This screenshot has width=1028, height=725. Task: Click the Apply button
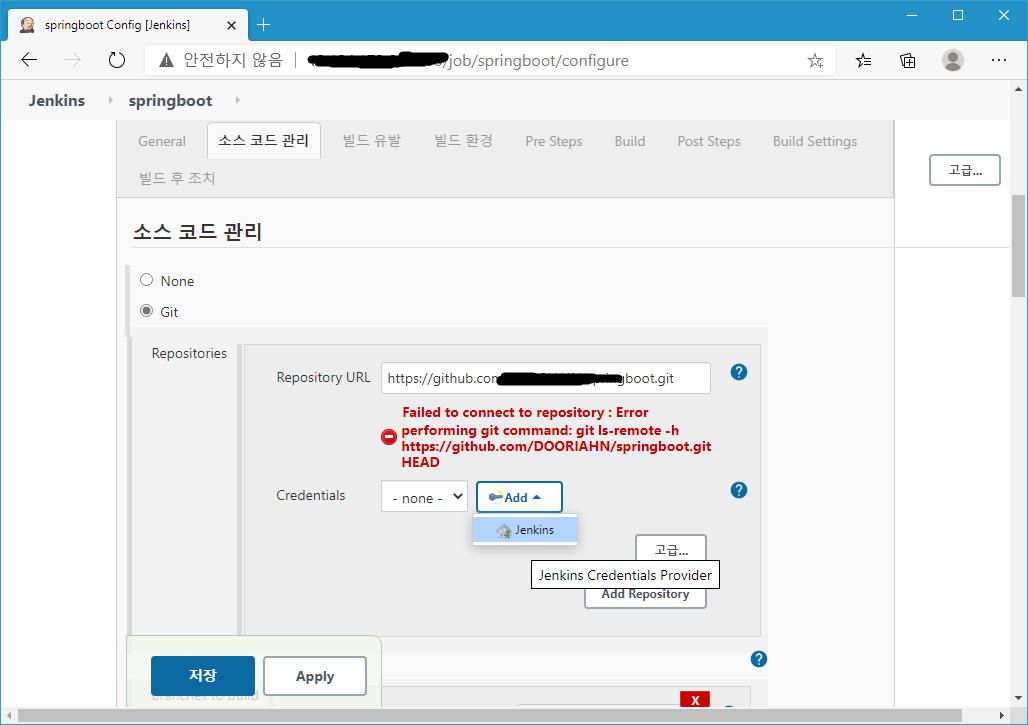click(x=315, y=676)
